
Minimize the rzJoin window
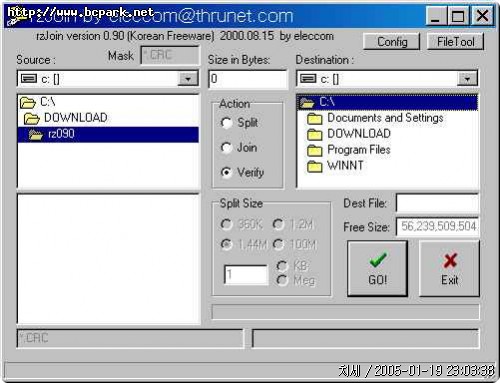436,16
